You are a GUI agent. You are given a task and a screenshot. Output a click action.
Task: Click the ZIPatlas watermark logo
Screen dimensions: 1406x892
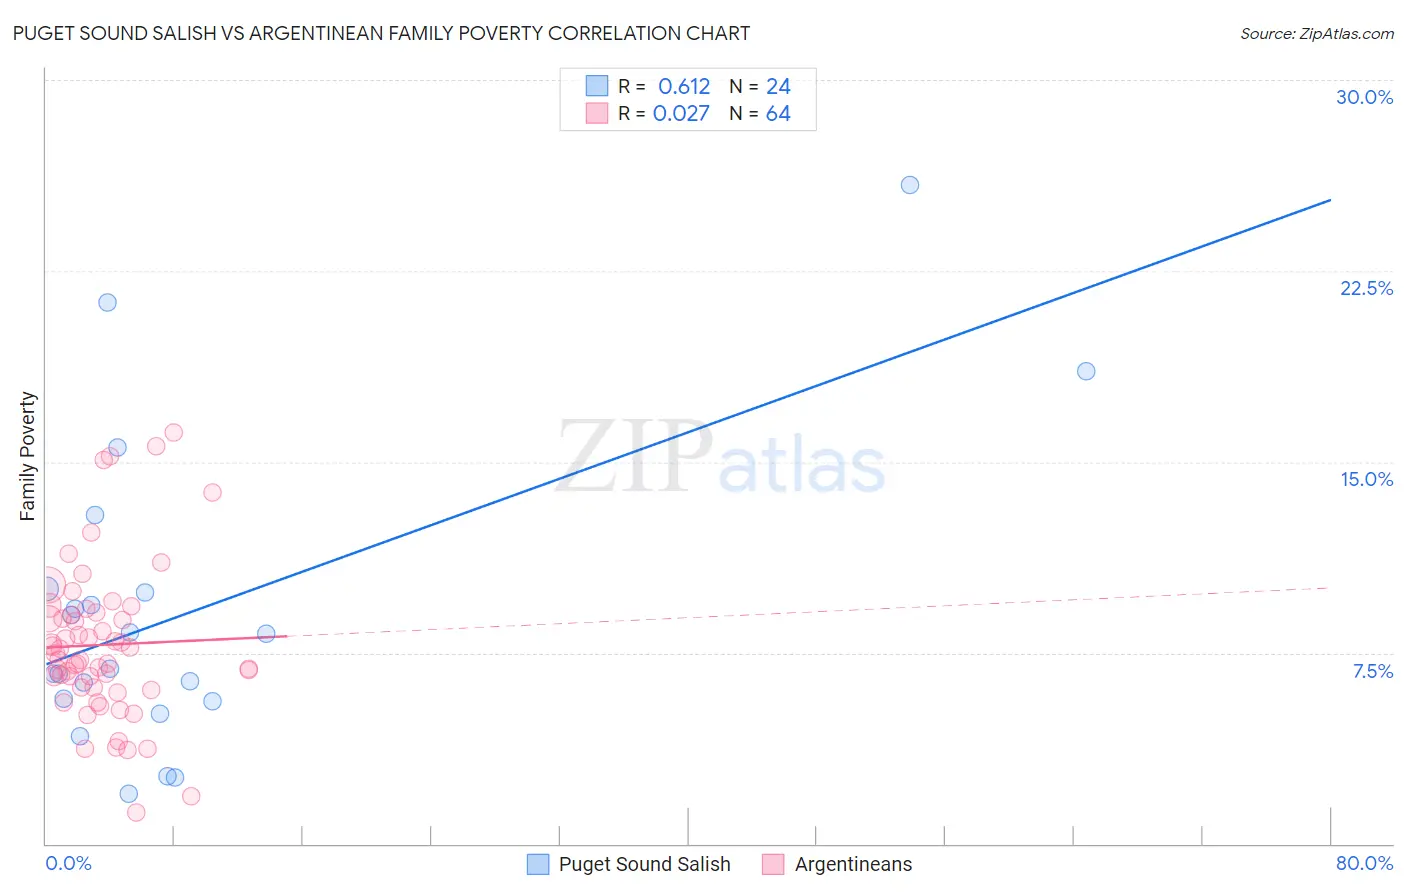pyautogui.click(x=721, y=458)
